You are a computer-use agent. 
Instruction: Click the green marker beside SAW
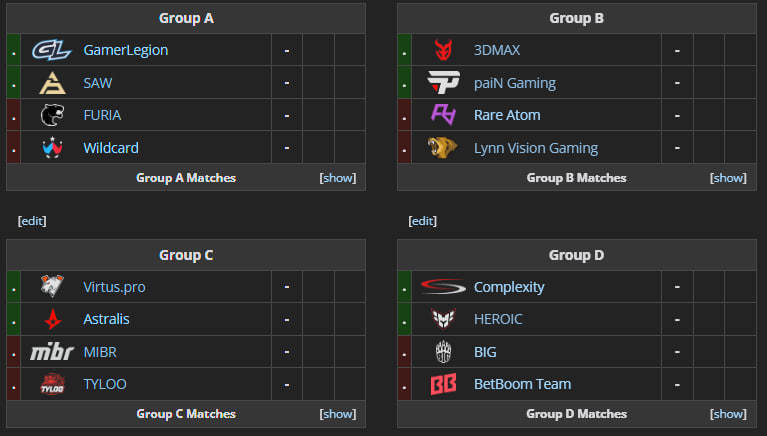13,83
